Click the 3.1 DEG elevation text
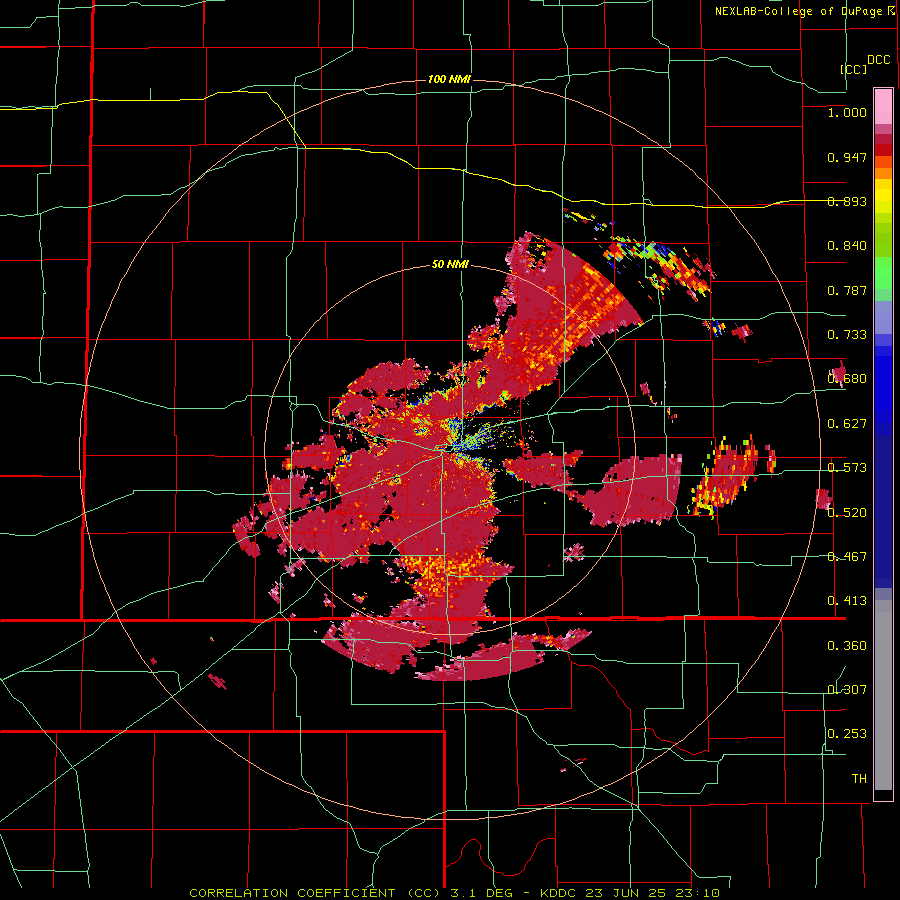 [480, 893]
